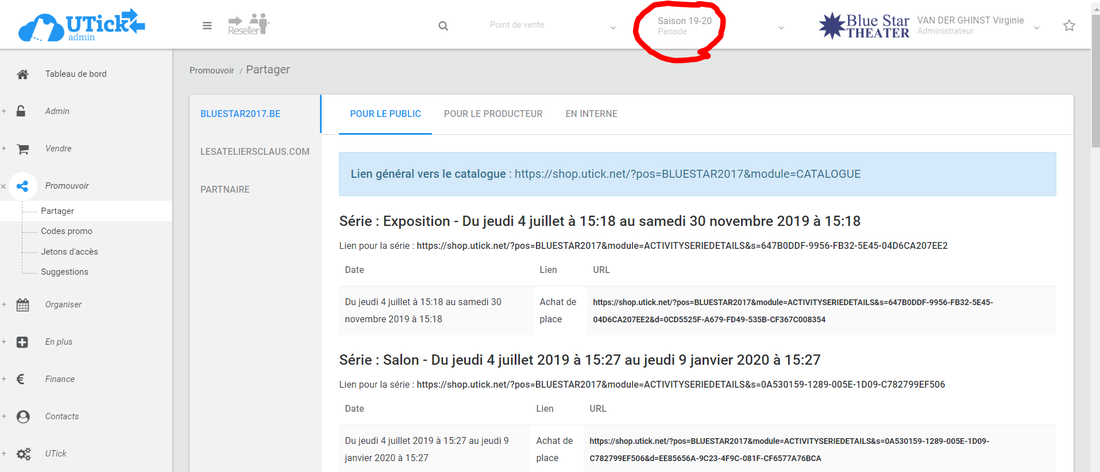Switch to the En interne tab
The width and height of the screenshot is (1100, 472).
click(591, 114)
